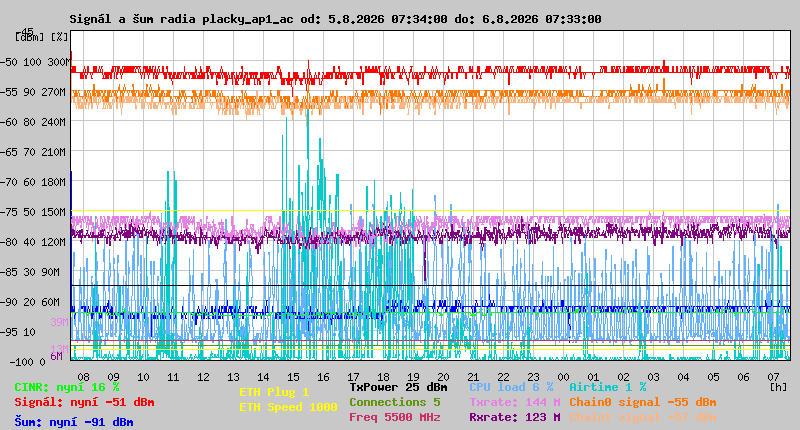
Task: Click the "13" hour label on the time axis
Action: [233, 377]
